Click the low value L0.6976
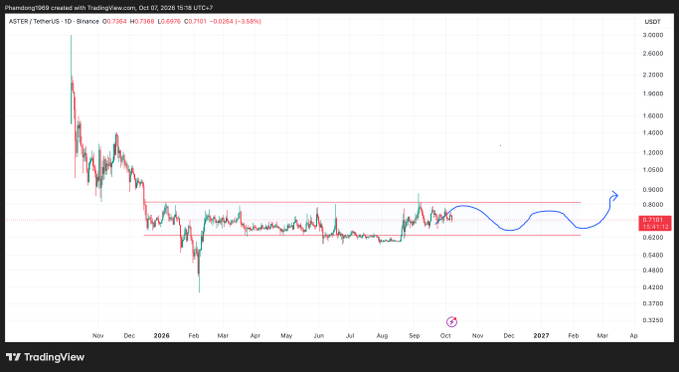This screenshot has height=372, width=679. [169, 21]
